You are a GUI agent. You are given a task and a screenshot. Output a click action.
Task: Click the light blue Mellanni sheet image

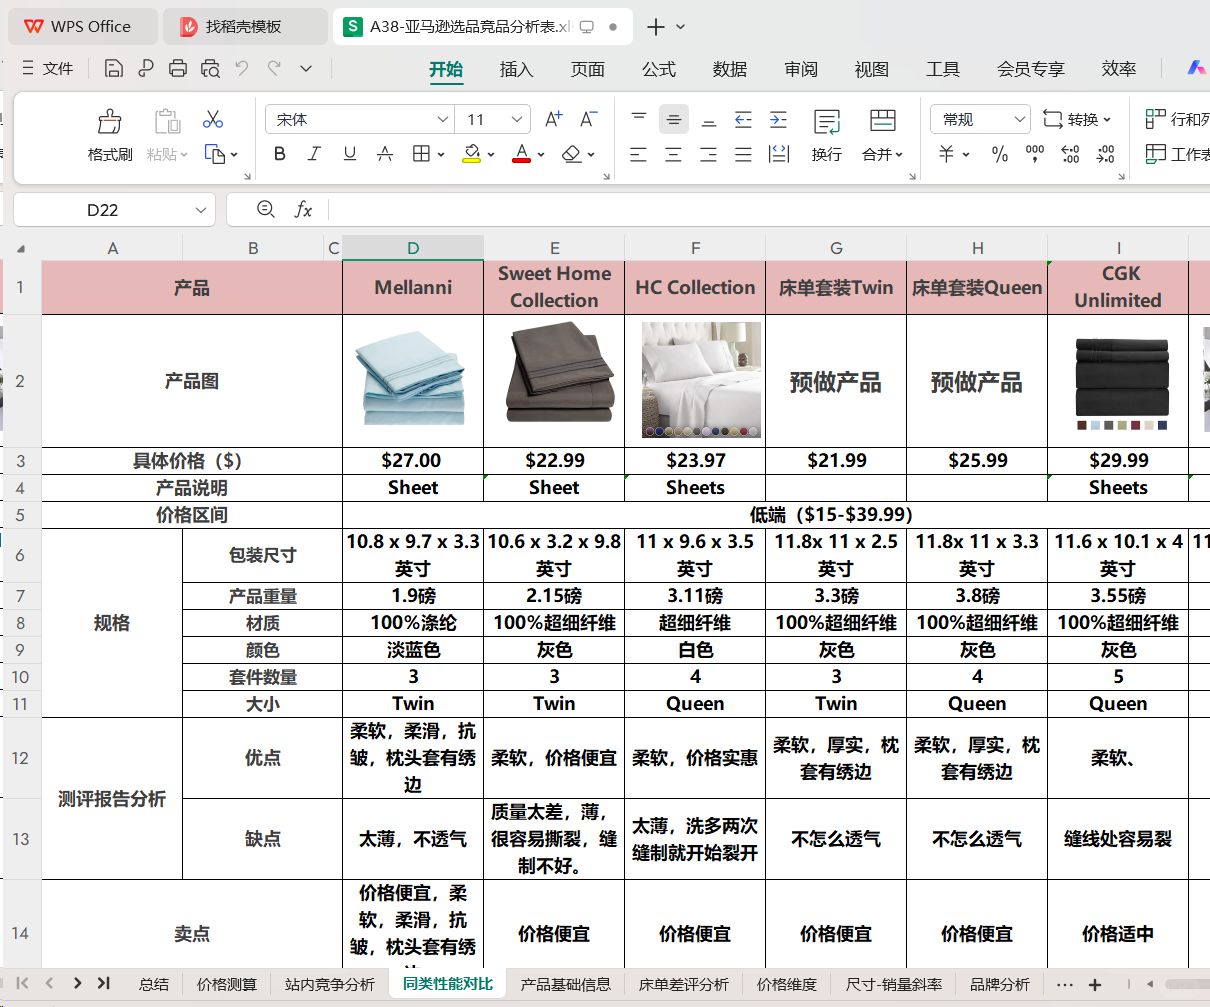411,378
